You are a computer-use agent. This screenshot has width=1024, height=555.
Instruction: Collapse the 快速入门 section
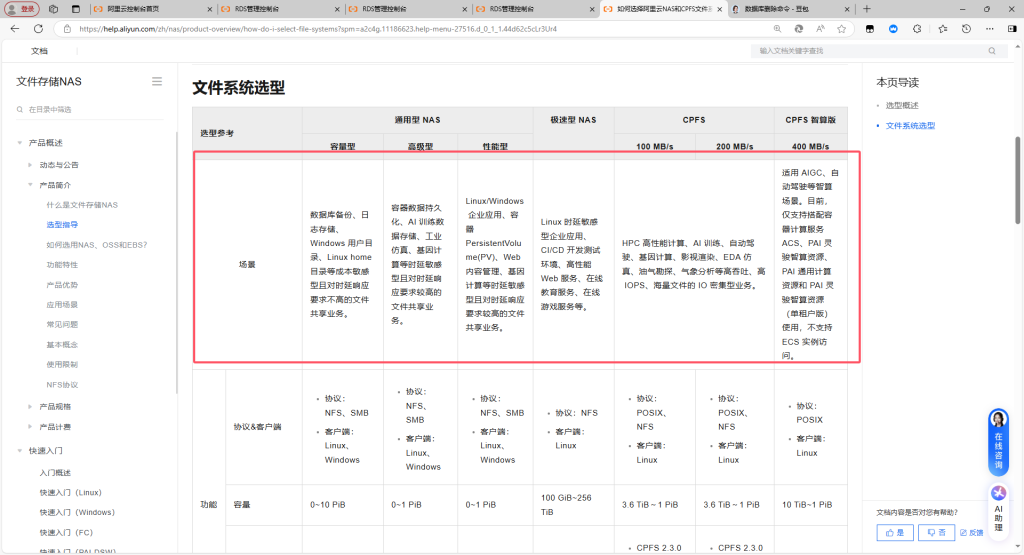(19, 451)
